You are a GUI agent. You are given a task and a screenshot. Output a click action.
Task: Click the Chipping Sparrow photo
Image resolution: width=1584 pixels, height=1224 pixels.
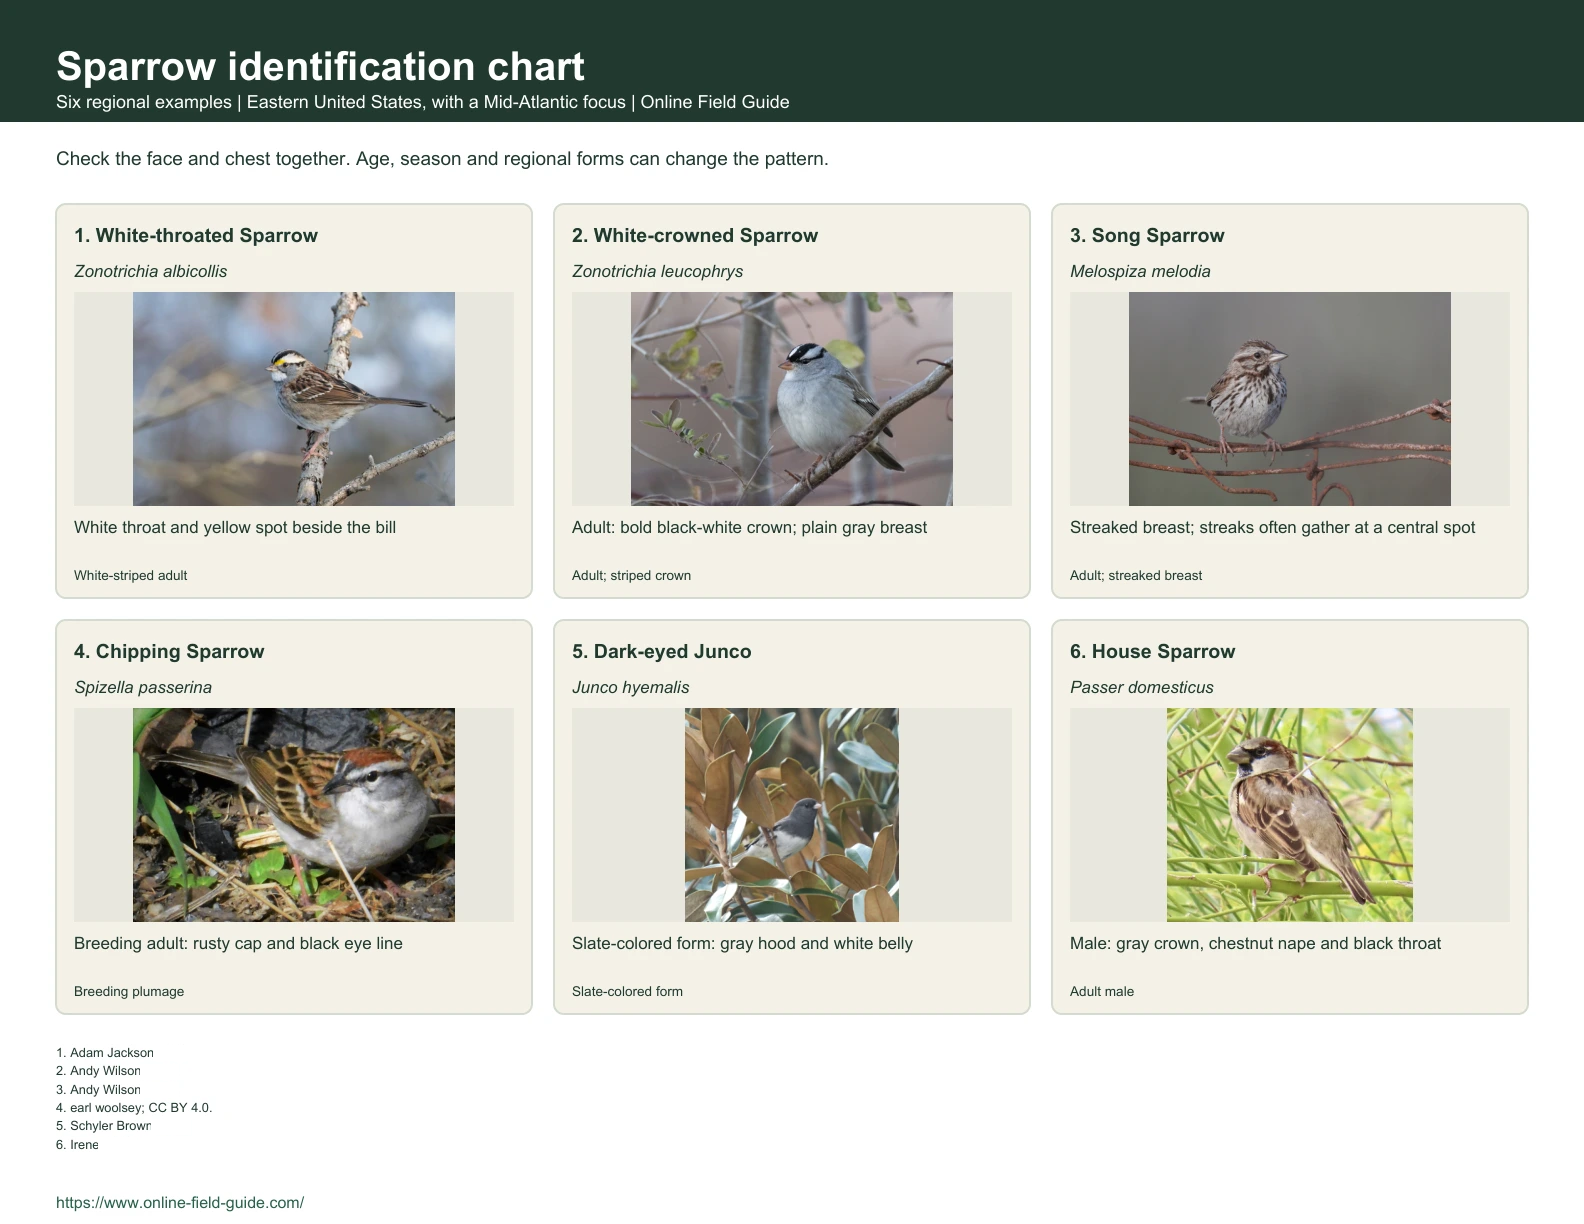294,815
